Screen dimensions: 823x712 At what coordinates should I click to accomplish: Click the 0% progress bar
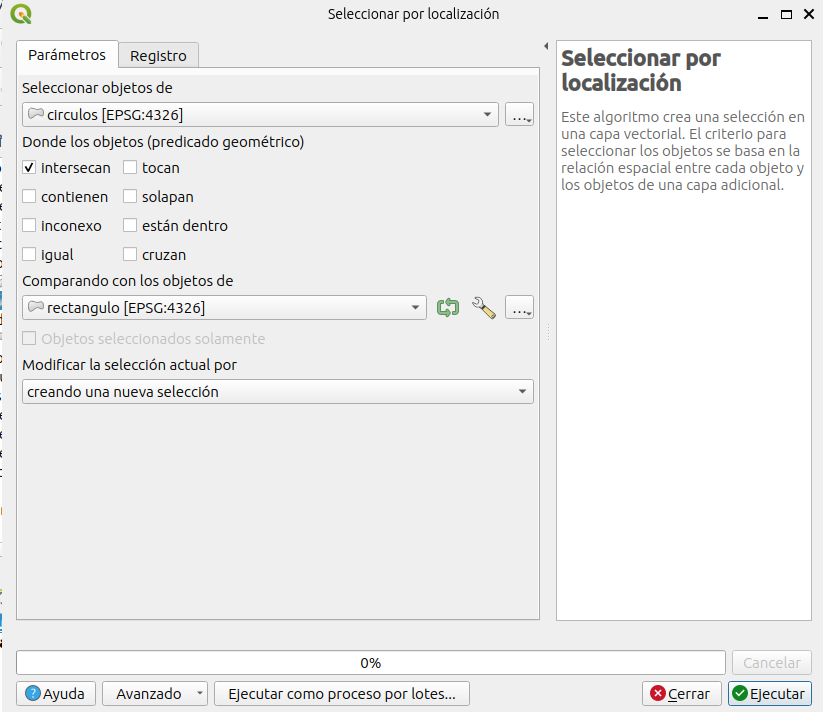point(370,663)
